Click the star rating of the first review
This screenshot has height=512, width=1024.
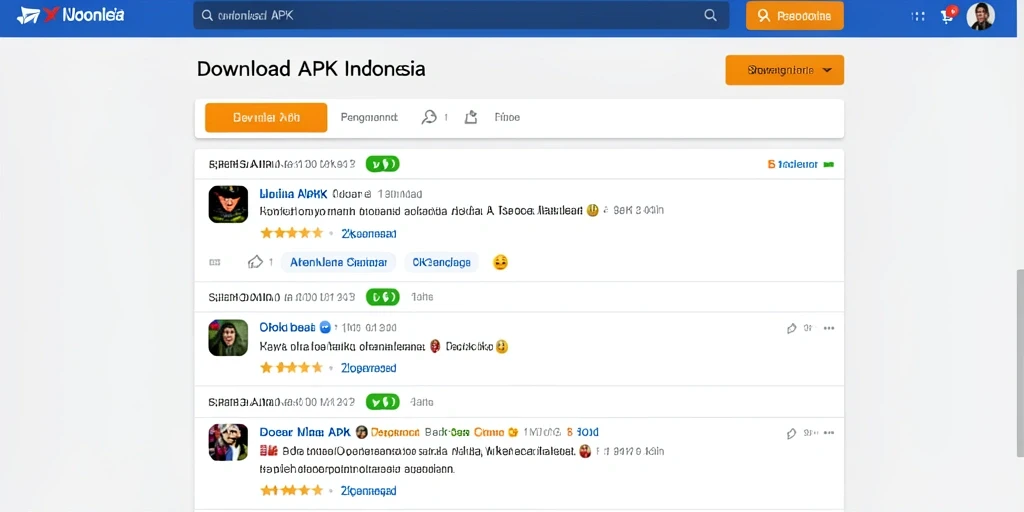pos(292,233)
